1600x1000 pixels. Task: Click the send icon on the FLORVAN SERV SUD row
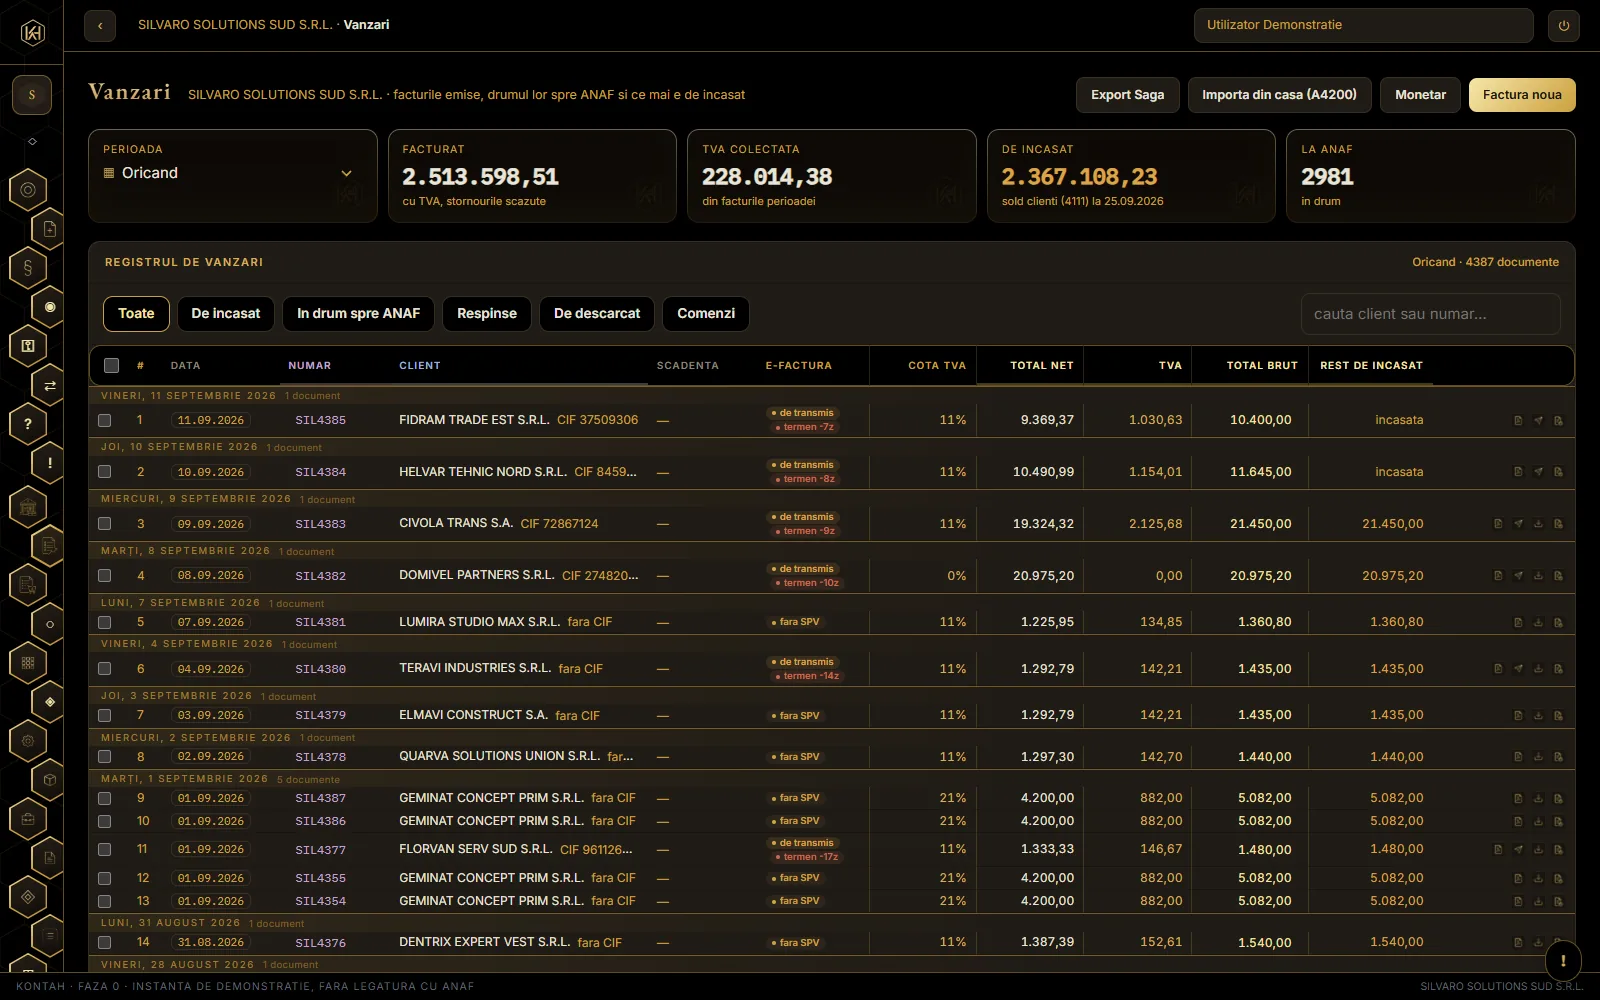(1518, 850)
